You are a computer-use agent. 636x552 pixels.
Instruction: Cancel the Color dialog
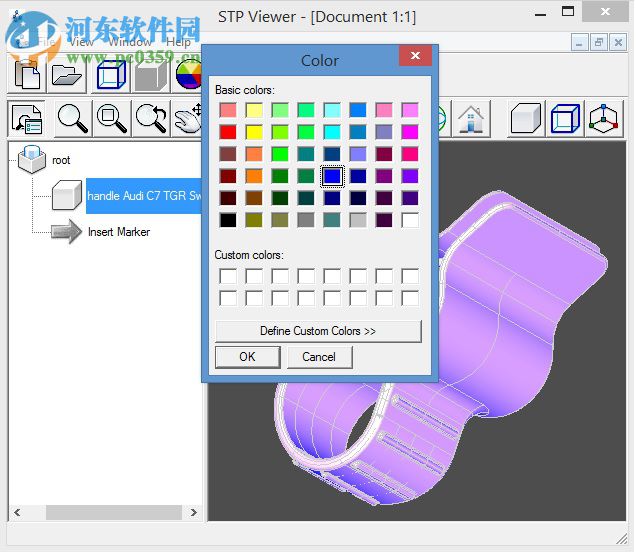pyautogui.click(x=319, y=357)
